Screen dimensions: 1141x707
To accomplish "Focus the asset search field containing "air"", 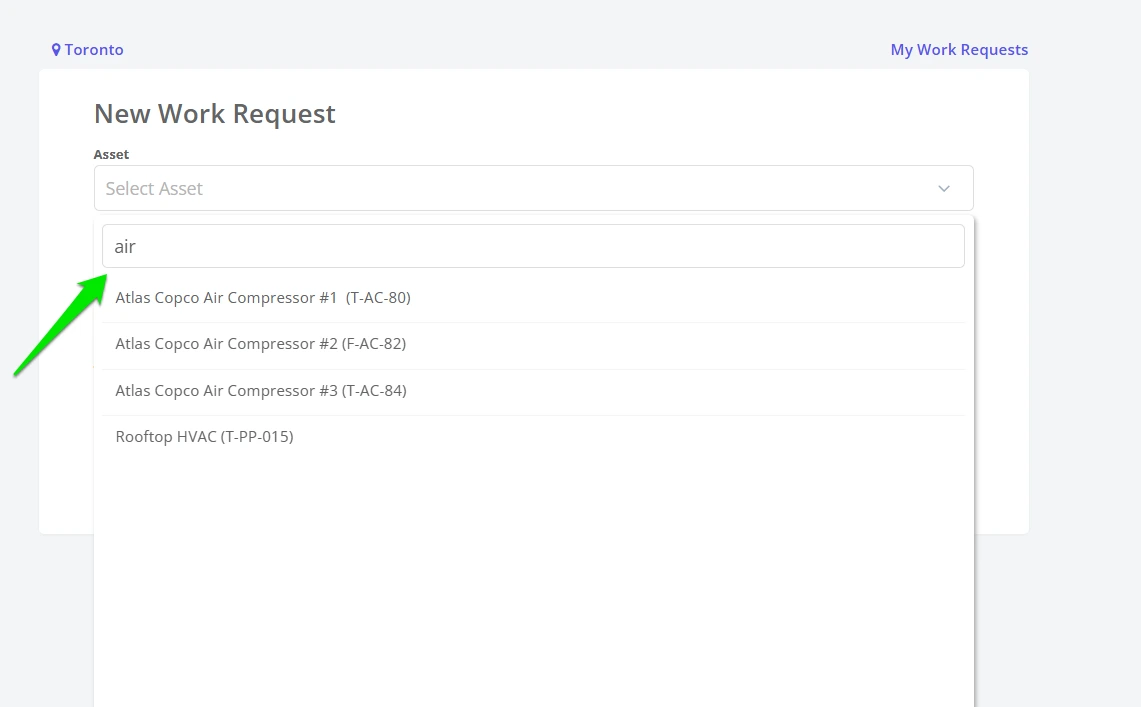I will [x=533, y=246].
